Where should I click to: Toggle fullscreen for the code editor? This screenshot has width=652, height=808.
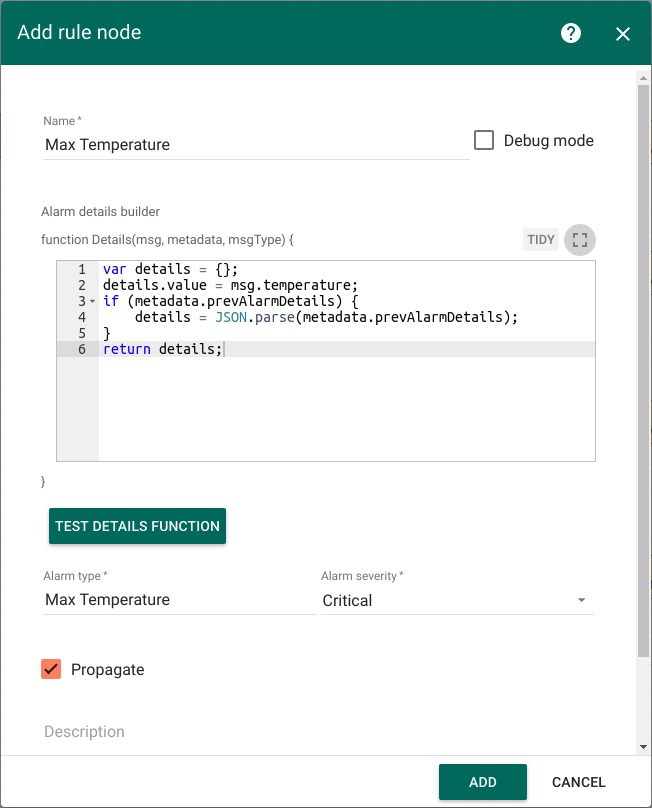coord(580,240)
